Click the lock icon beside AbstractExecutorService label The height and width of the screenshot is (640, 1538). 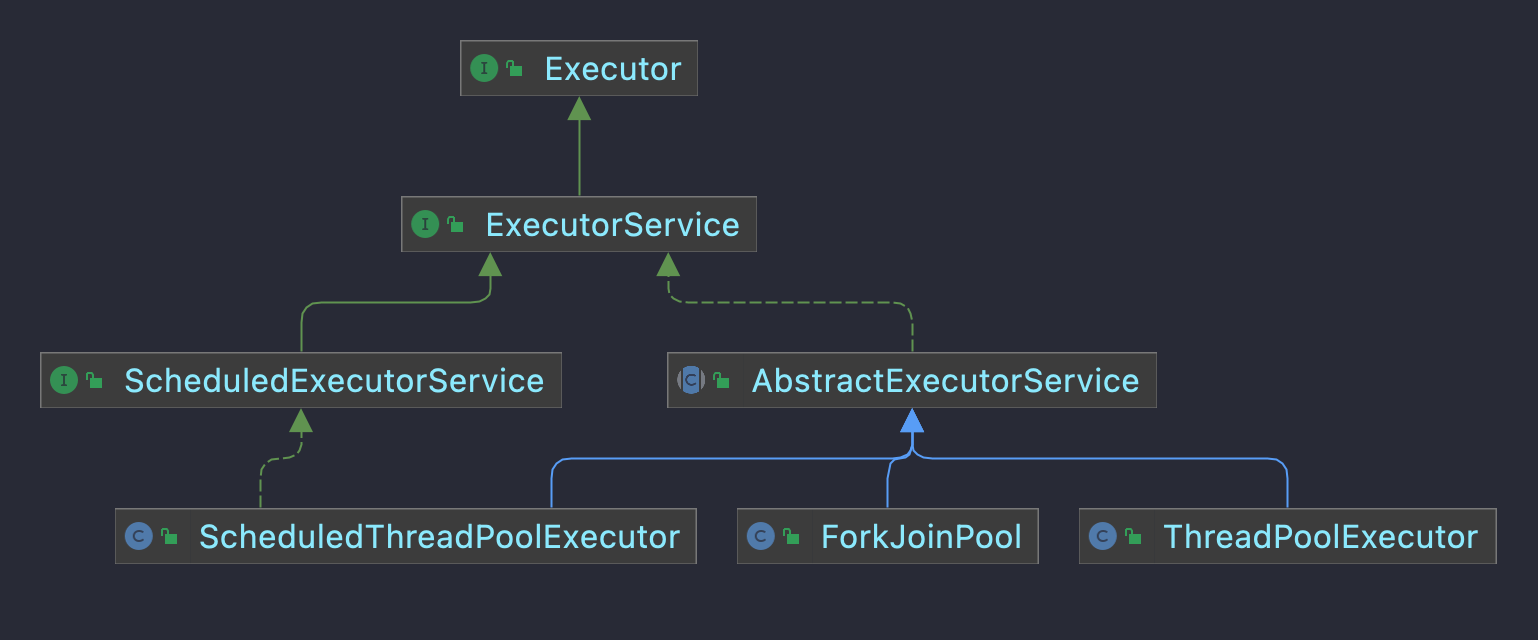pyautogui.click(x=721, y=381)
